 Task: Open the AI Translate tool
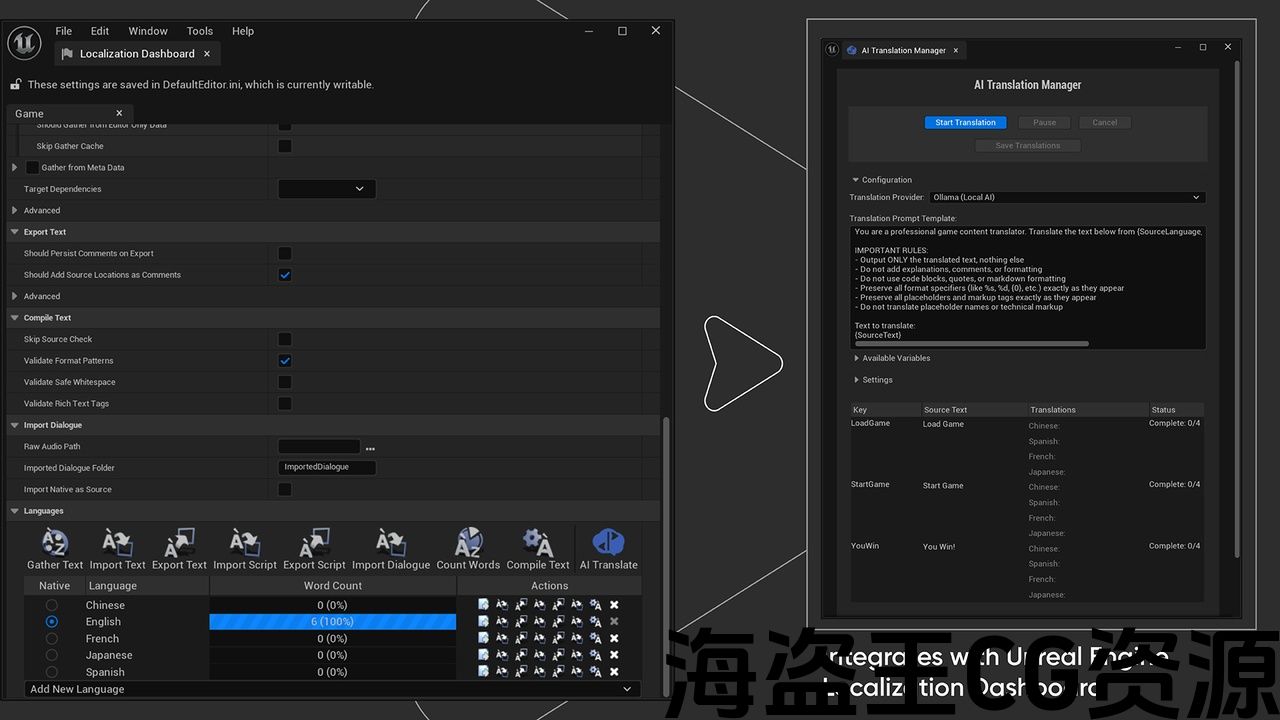[608, 550]
